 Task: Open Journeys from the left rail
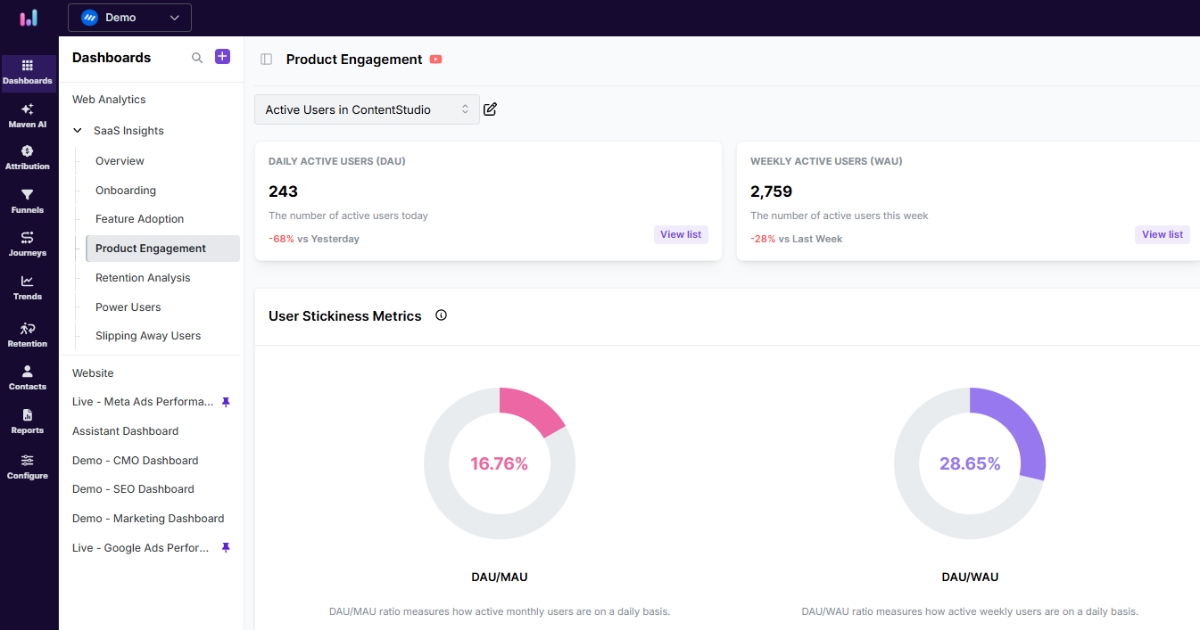coord(28,244)
